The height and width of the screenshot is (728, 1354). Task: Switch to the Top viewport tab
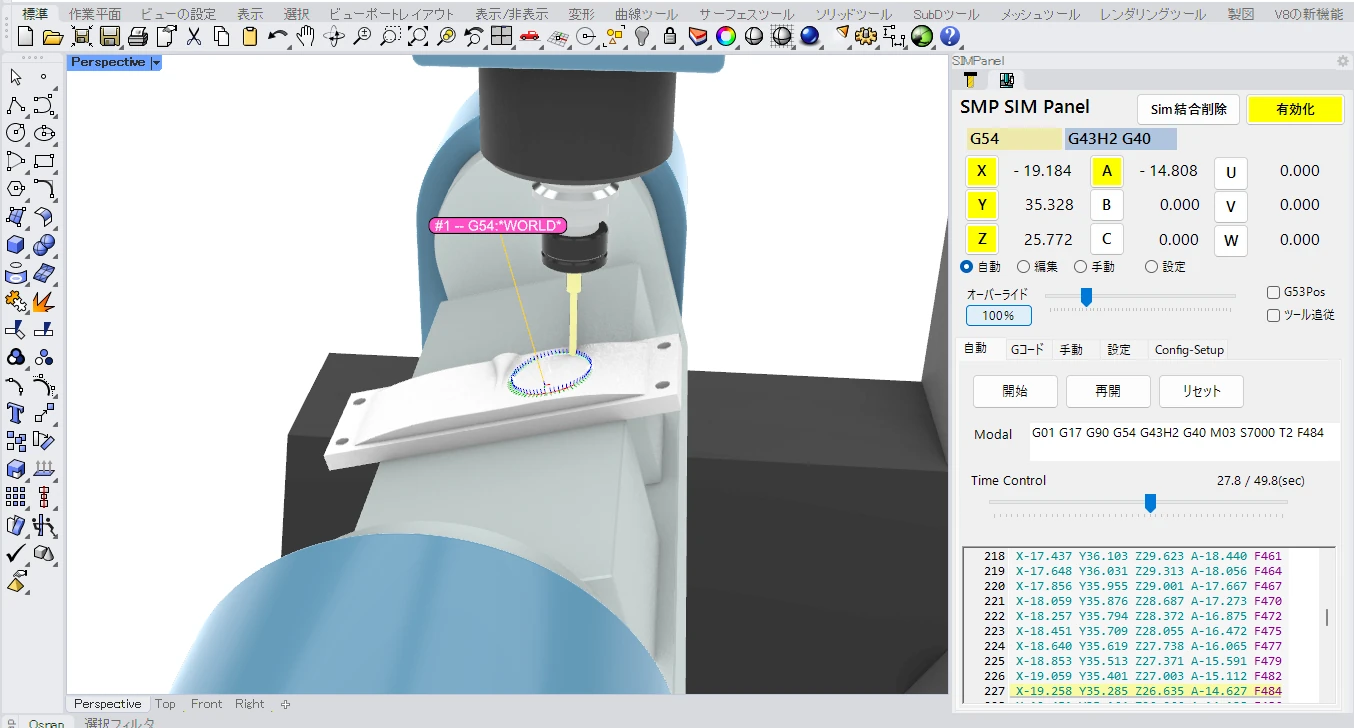coord(165,704)
